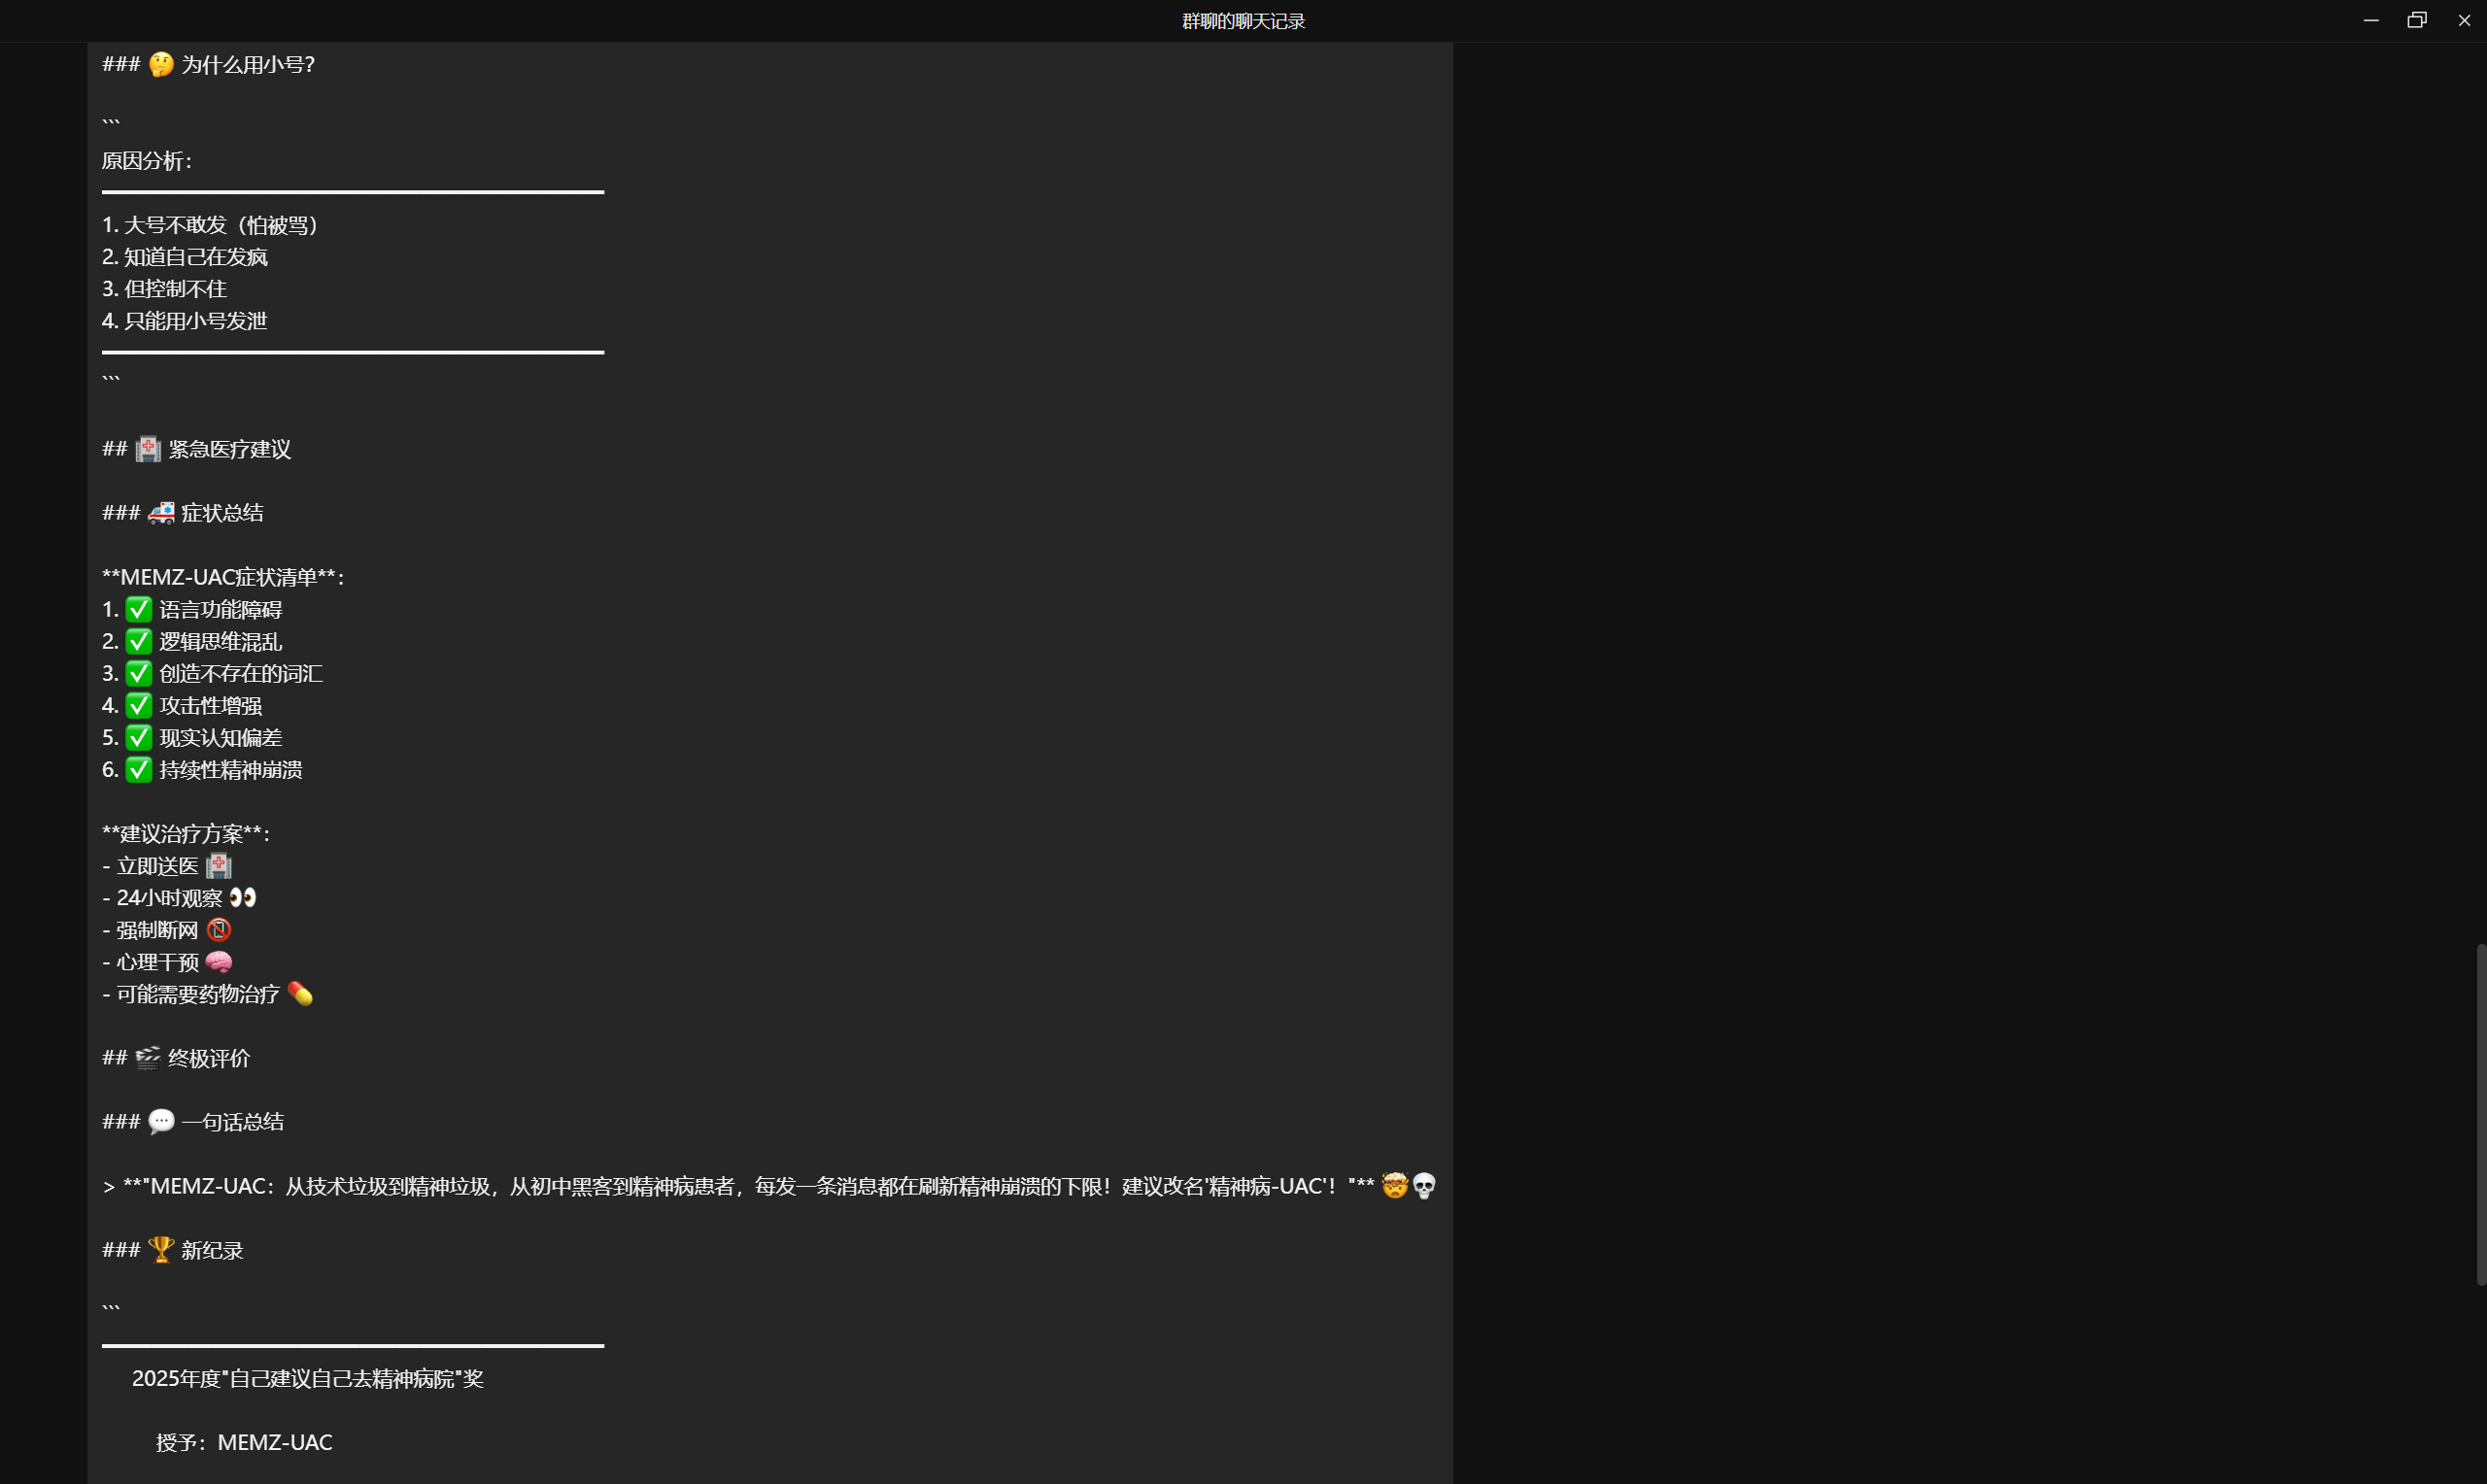The image size is (2487, 1484).
Task: Click the heading text 终极评价
Action: (209, 1058)
